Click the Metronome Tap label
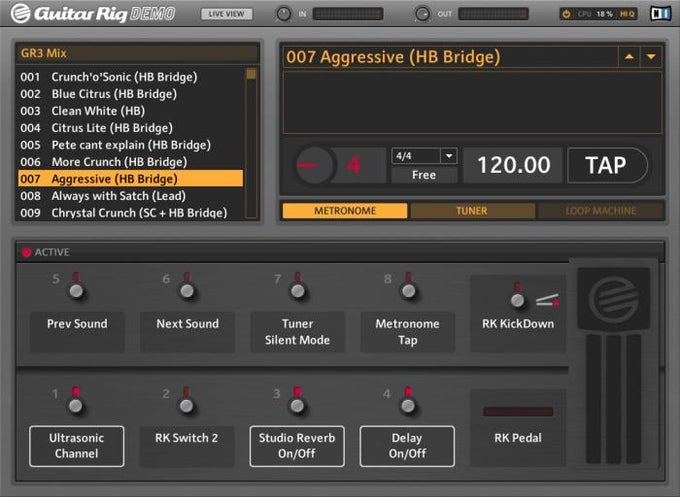 [x=408, y=331]
